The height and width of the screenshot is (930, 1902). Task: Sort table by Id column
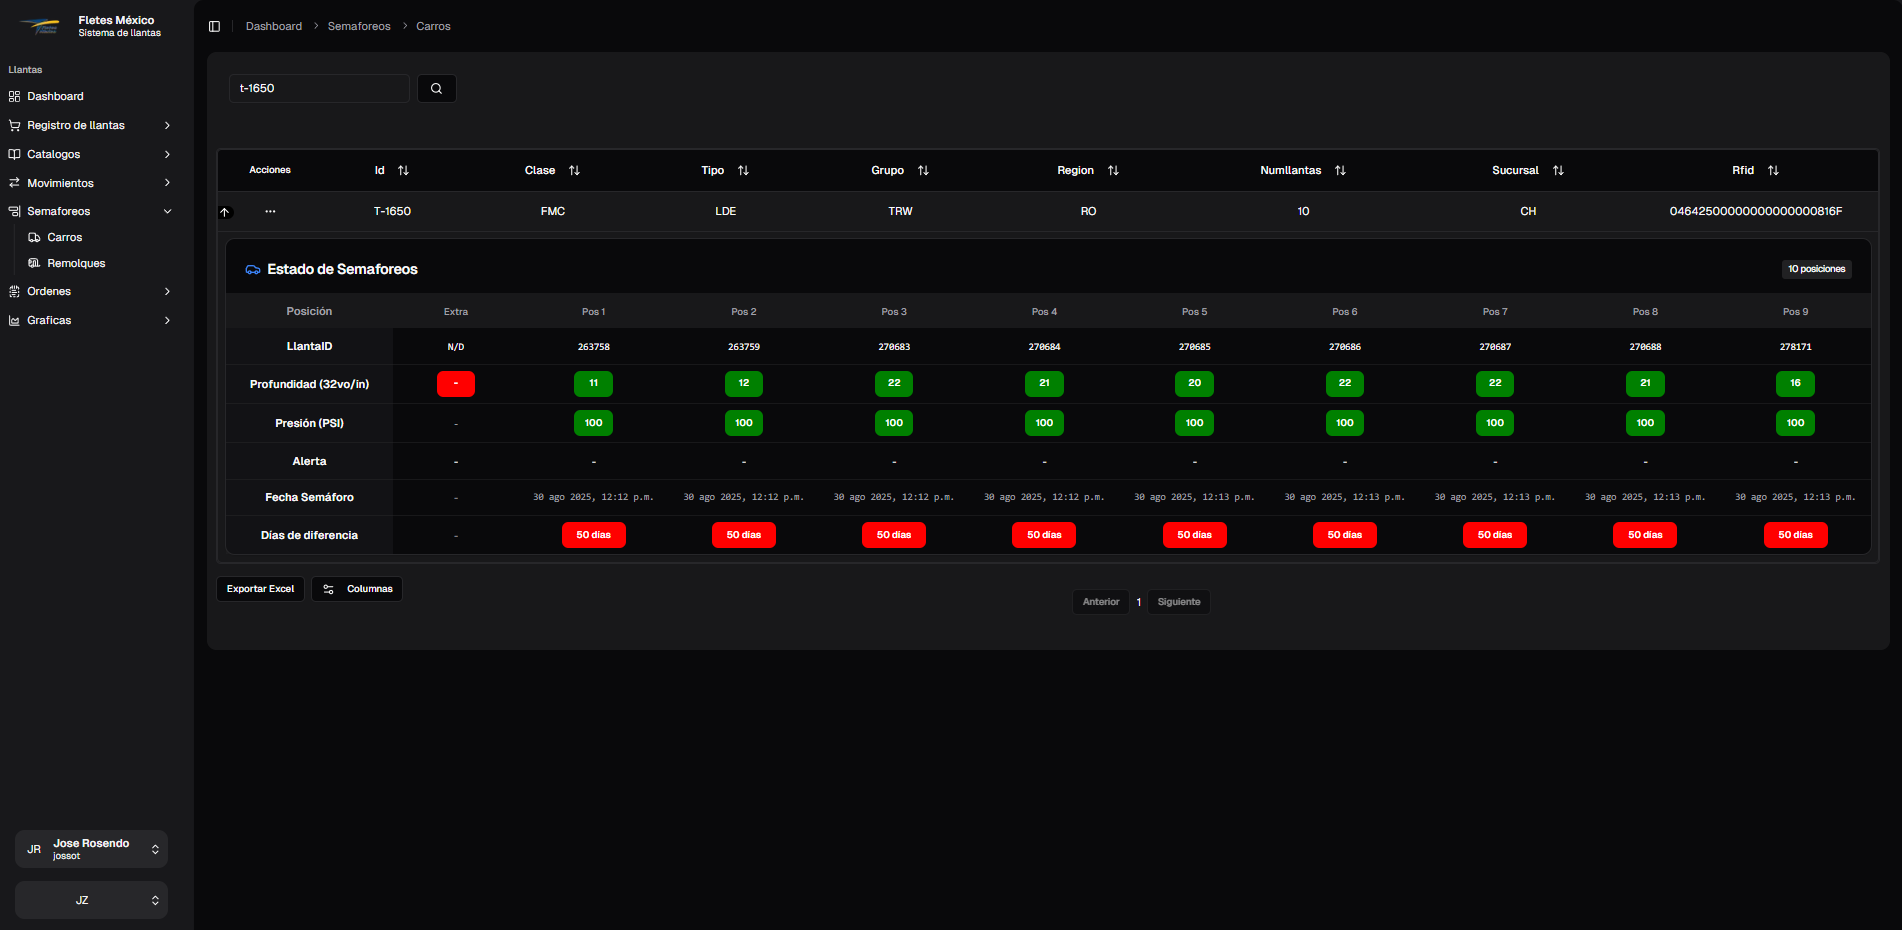click(403, 171)
